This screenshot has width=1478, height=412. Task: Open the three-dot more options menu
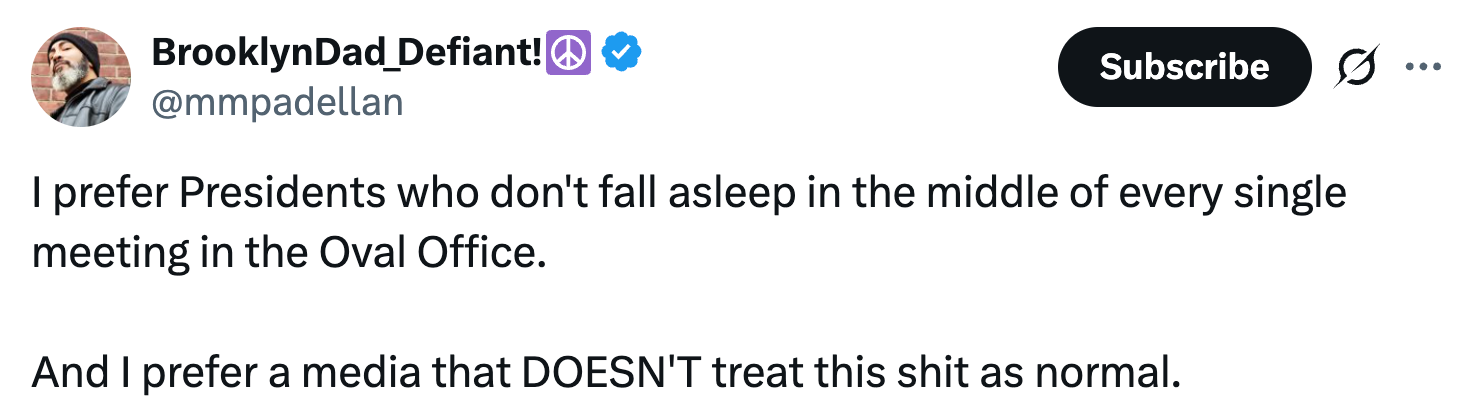tap(1424, 67)
